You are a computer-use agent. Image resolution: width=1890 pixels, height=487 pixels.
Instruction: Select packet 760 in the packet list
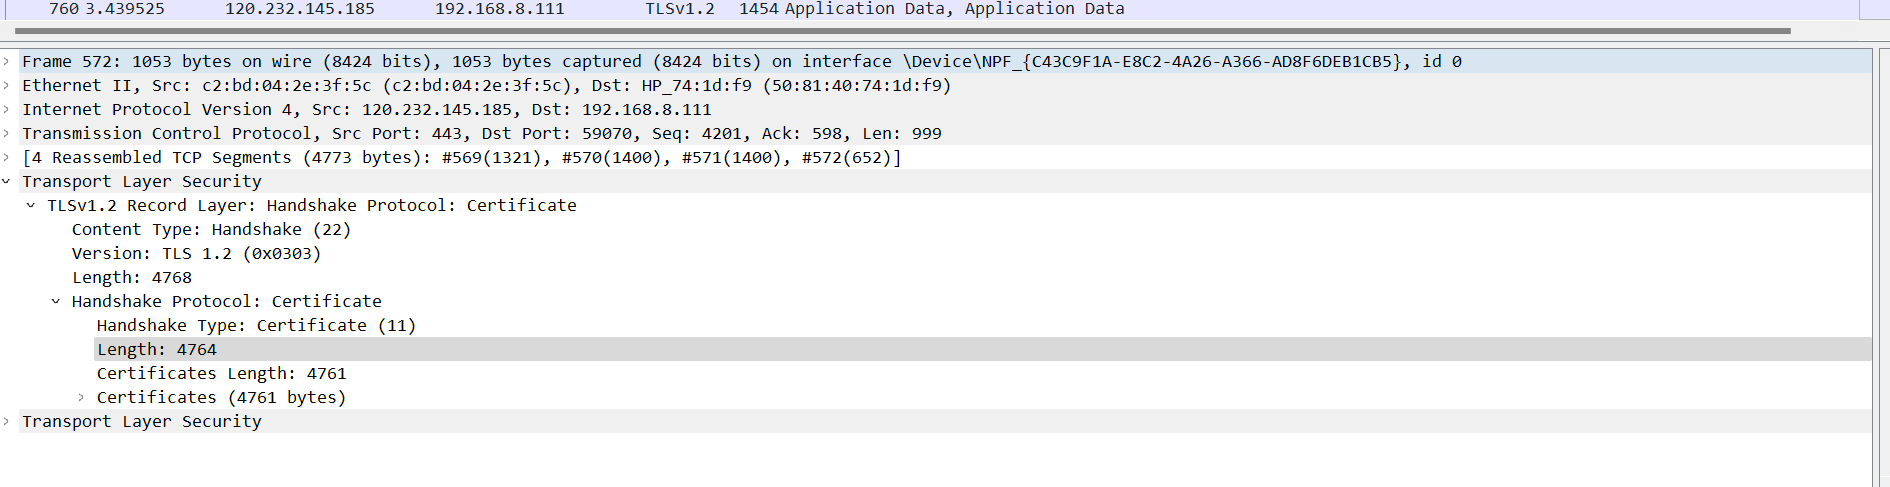click(586, 9)
